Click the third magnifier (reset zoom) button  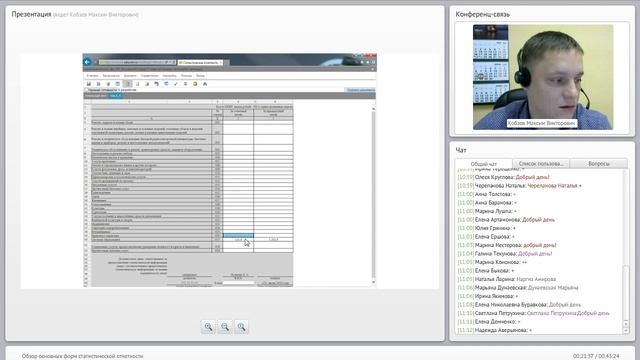click(x=242, y=327)
